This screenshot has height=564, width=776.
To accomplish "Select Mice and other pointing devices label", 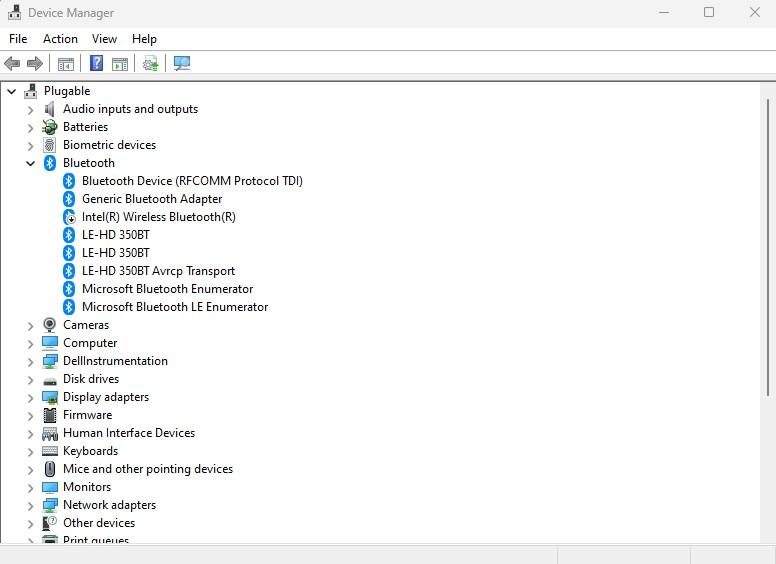I will 147,469.
